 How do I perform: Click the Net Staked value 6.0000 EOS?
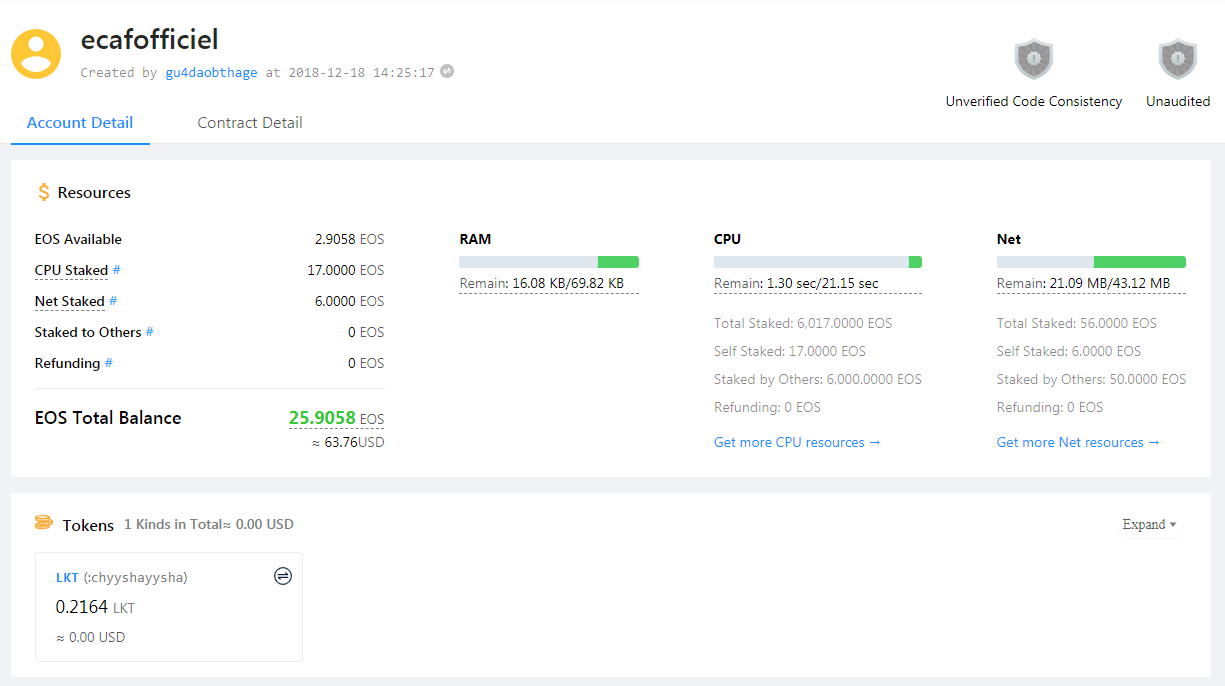[x=349, y=301]
